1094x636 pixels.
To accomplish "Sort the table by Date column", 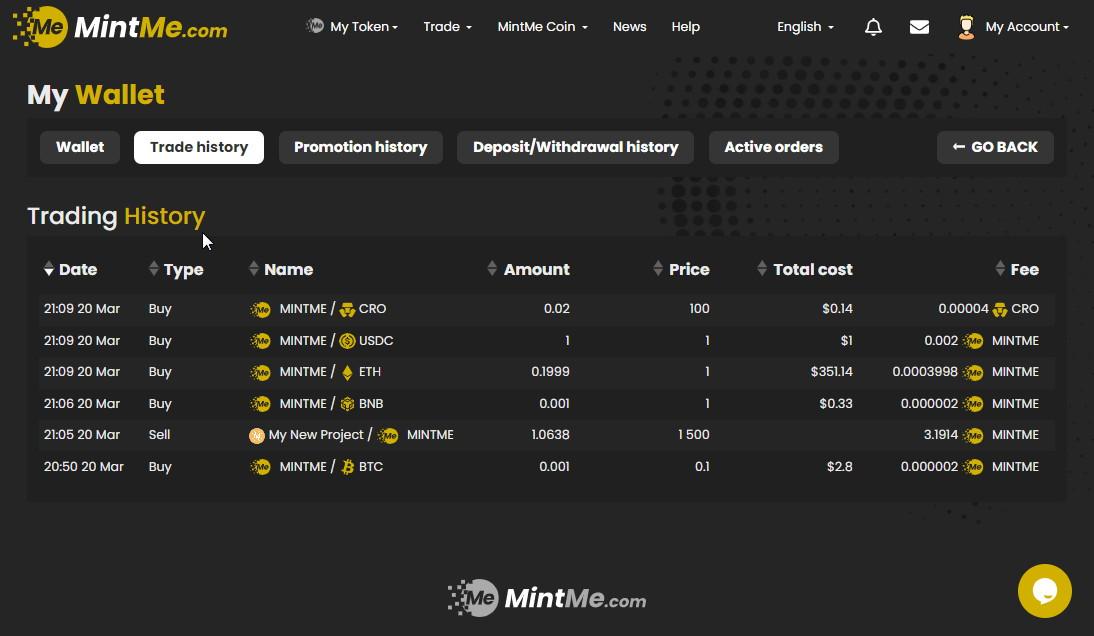I will (70, 269).
